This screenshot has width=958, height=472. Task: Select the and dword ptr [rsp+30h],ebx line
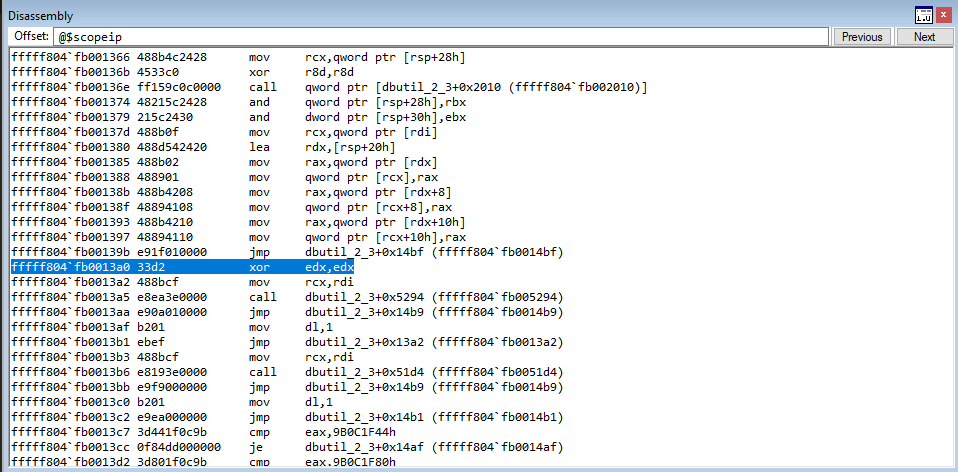(x=238, y=117)
